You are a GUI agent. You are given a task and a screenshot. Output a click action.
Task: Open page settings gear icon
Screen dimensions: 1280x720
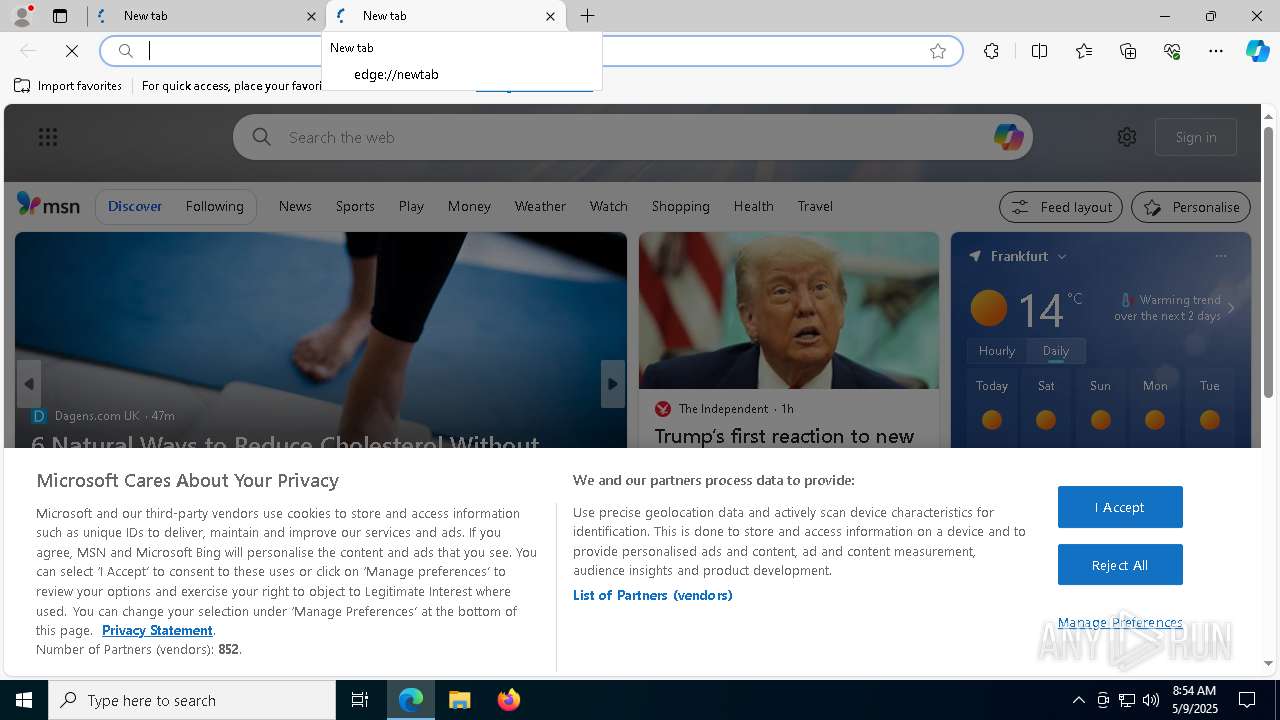pos(1127,137)
